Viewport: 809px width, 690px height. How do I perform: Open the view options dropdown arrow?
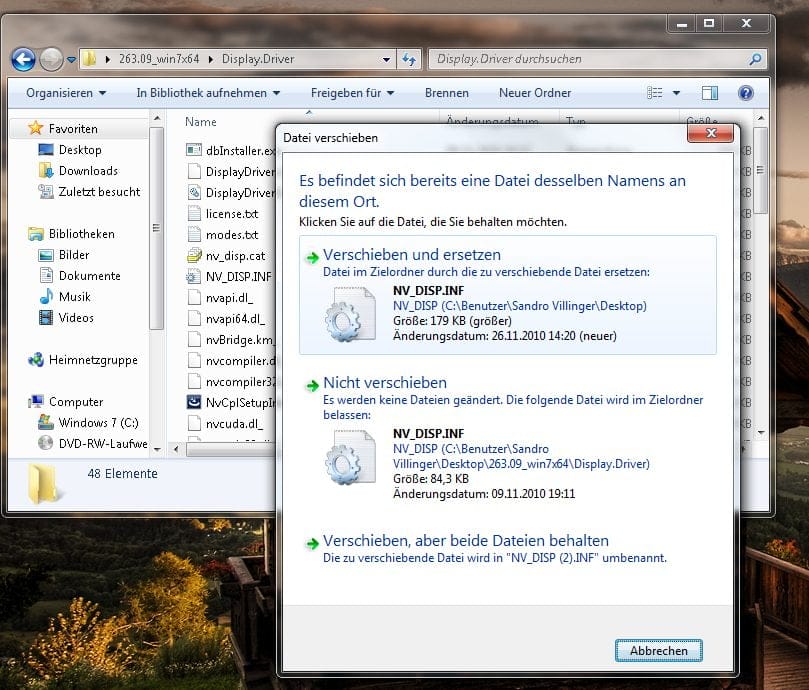[677, 93]
